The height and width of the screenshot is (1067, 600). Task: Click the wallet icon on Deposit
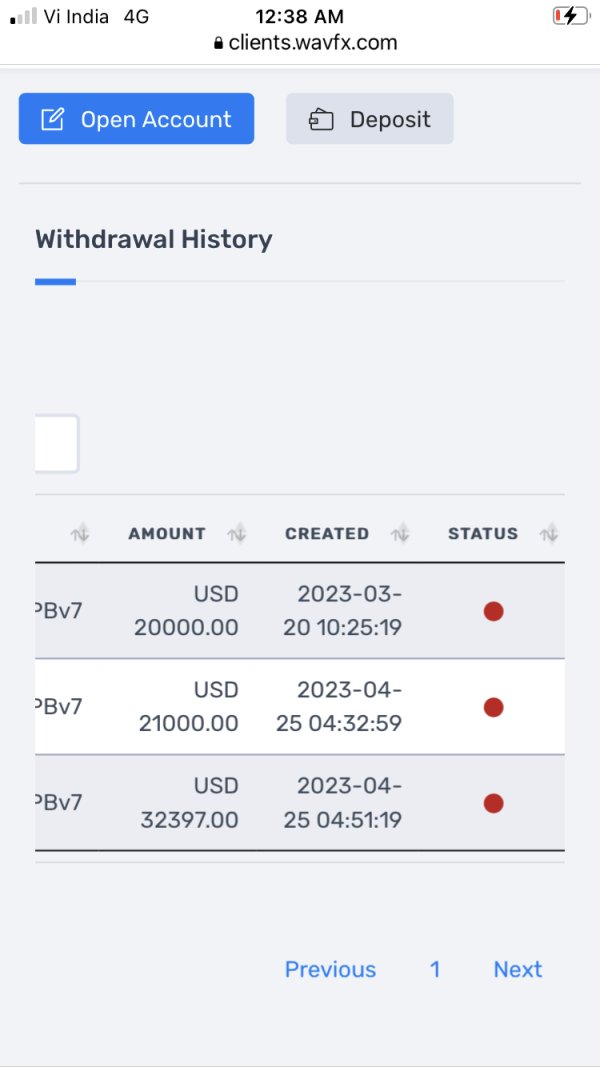tap(321, 120)
